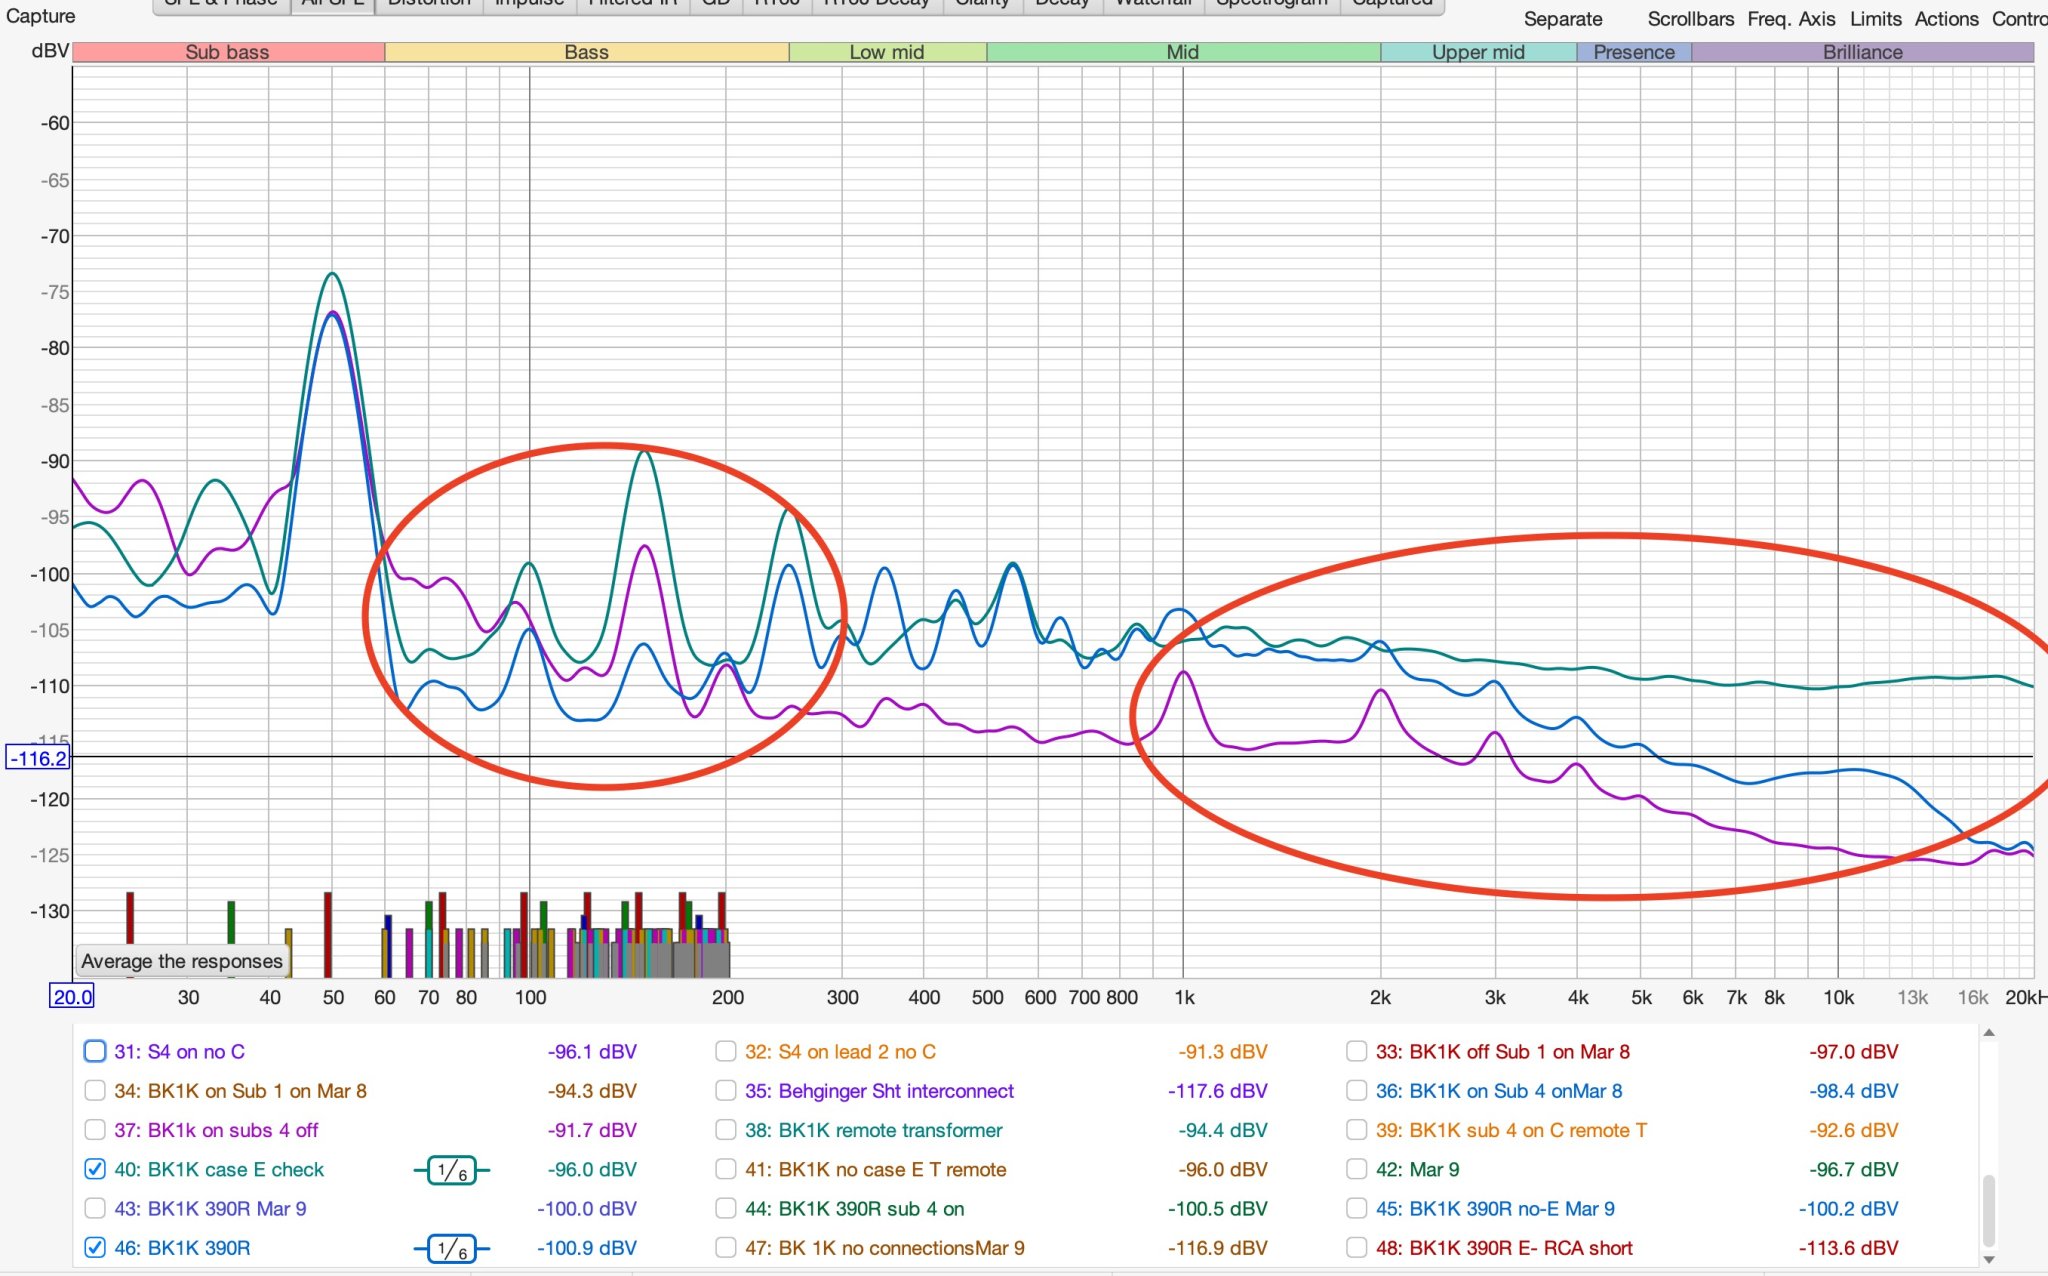
Task: Click the Average the responses button
Action: click(x=182, y=961)
